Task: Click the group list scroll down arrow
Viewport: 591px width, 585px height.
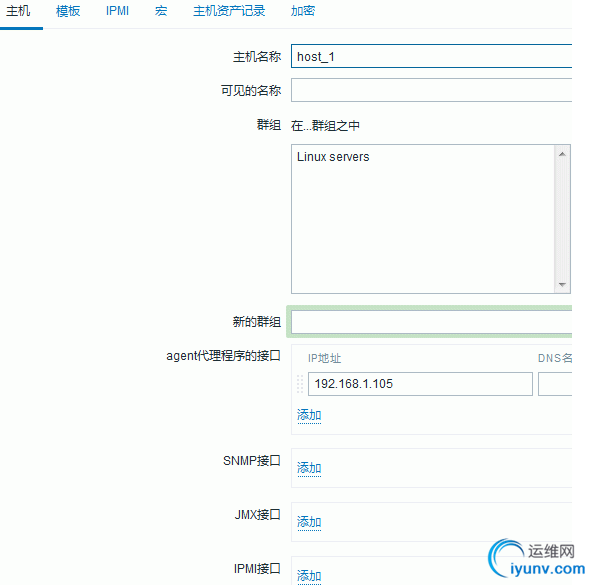Action: 562,285
